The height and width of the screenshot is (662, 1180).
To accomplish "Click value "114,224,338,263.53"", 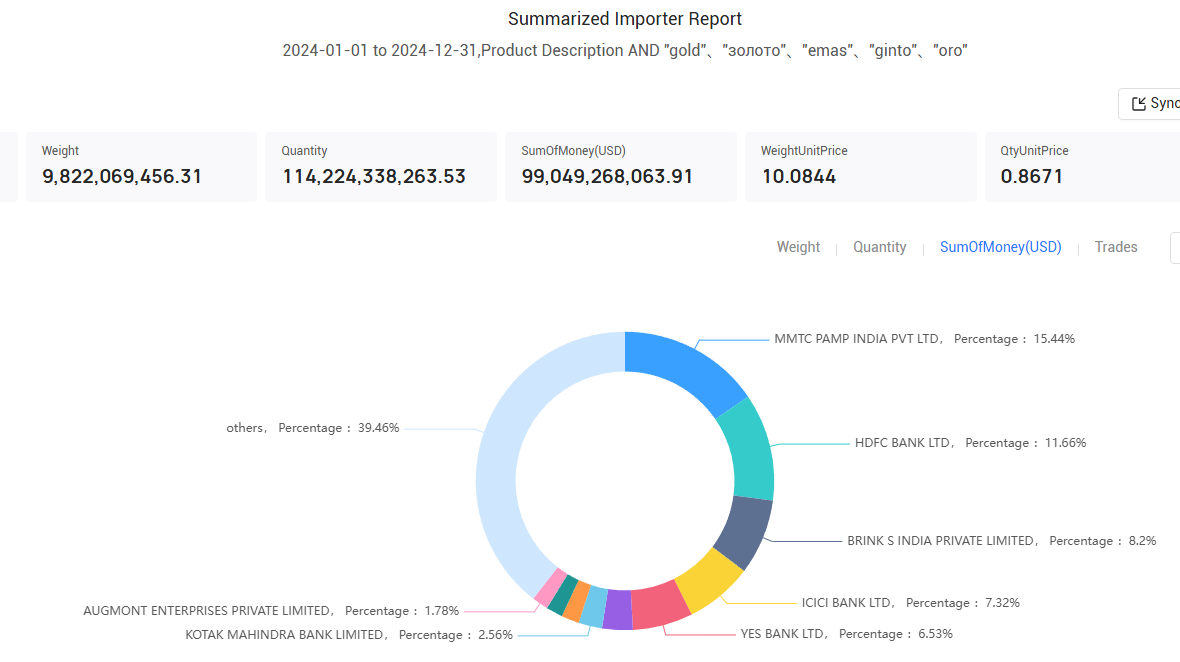I will tap(374, 176).
